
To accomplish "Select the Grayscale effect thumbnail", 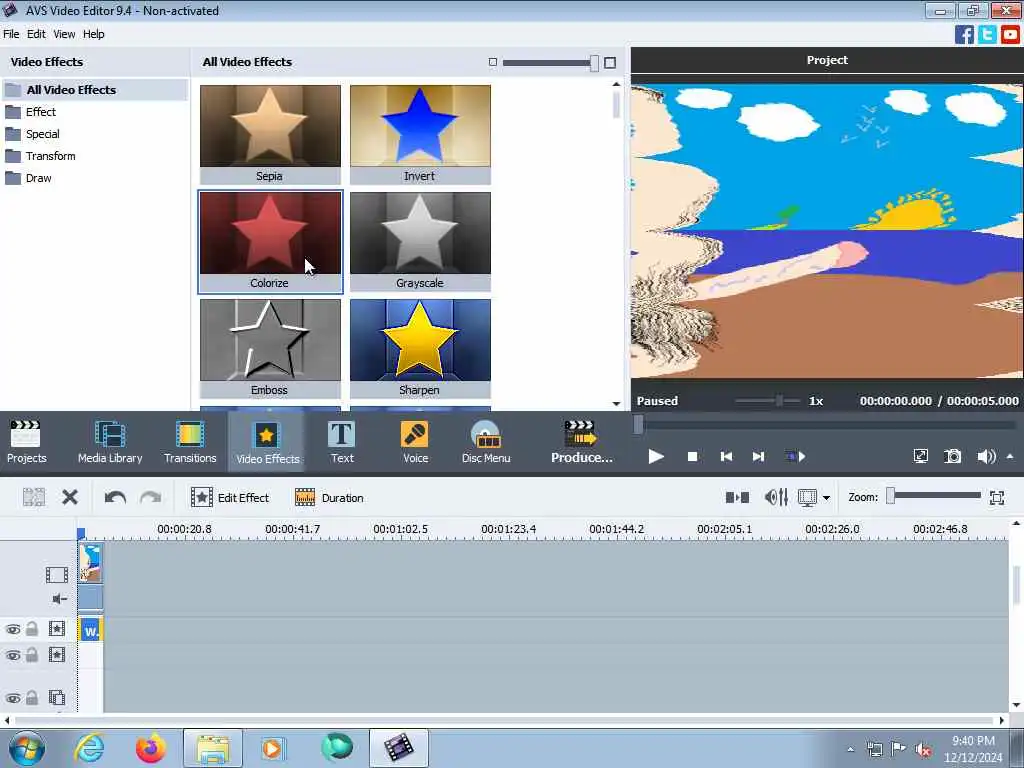I will pos(420,241).
